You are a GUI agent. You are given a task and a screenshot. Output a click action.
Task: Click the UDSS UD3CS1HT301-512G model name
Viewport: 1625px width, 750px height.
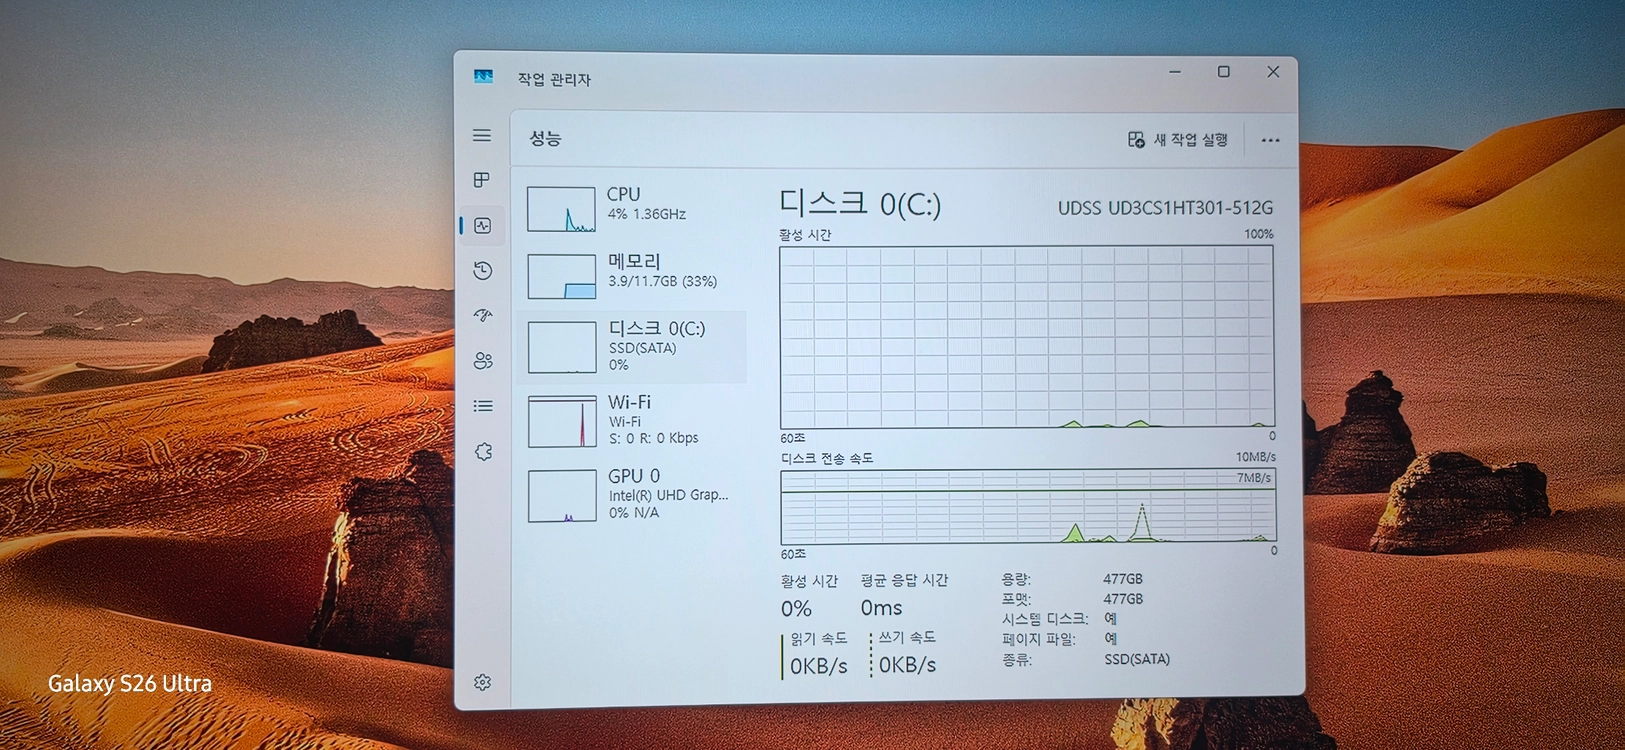point(1166,208)
